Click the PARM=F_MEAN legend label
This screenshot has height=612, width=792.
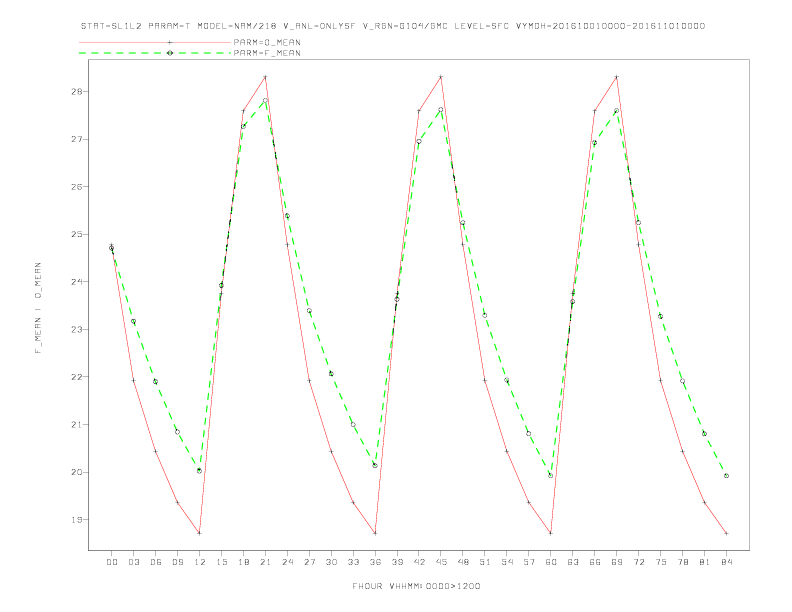coord(267,53)
